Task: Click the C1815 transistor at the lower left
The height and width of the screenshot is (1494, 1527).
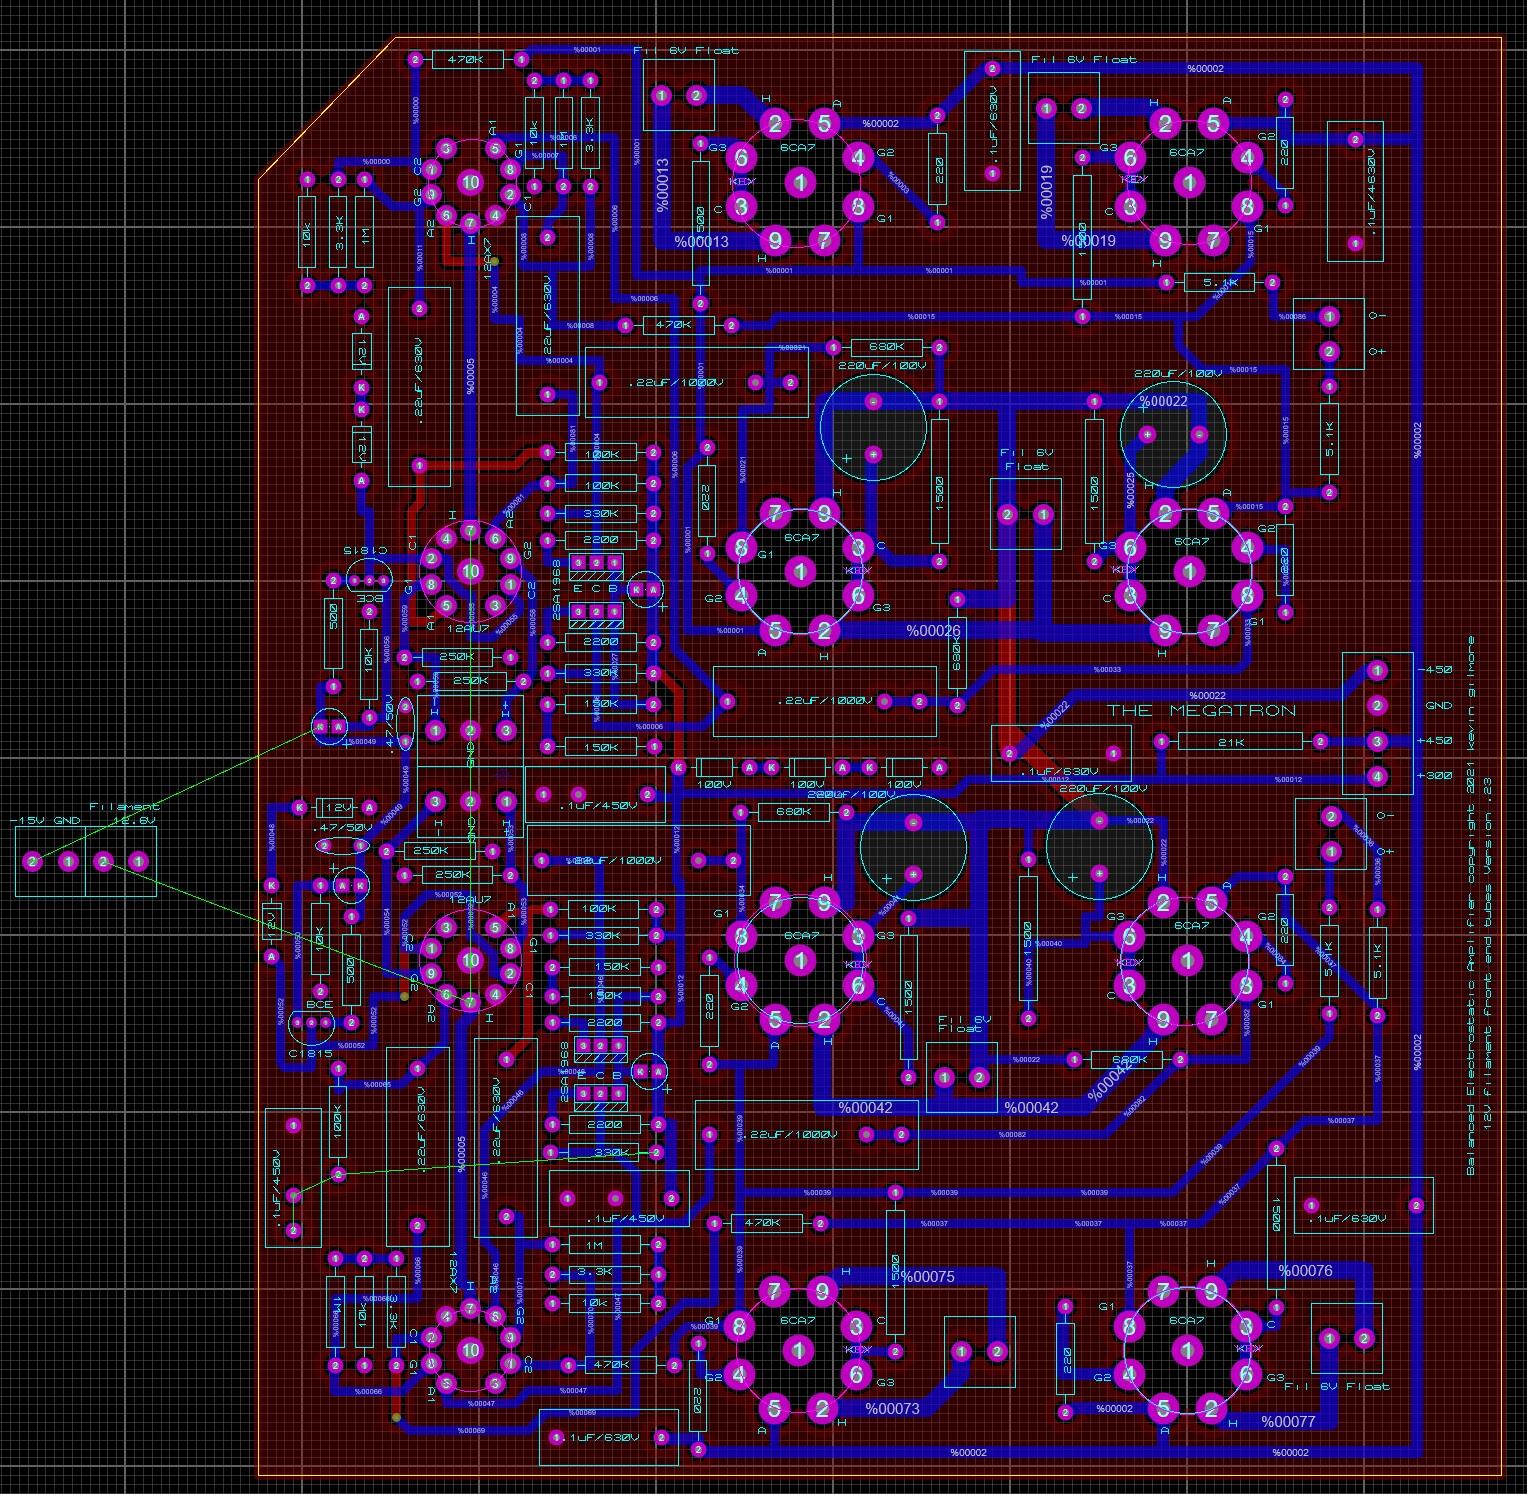Action: [x=311, y=1023]
